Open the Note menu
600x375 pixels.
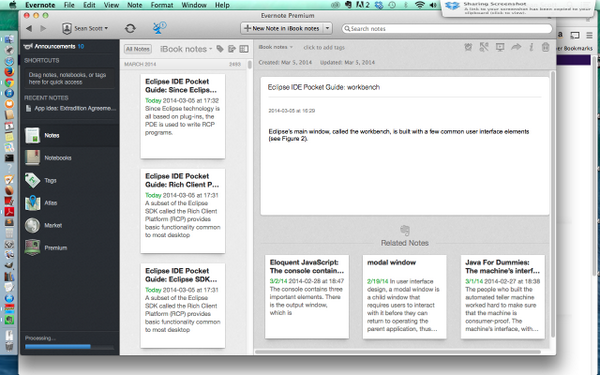coord(135,5)
